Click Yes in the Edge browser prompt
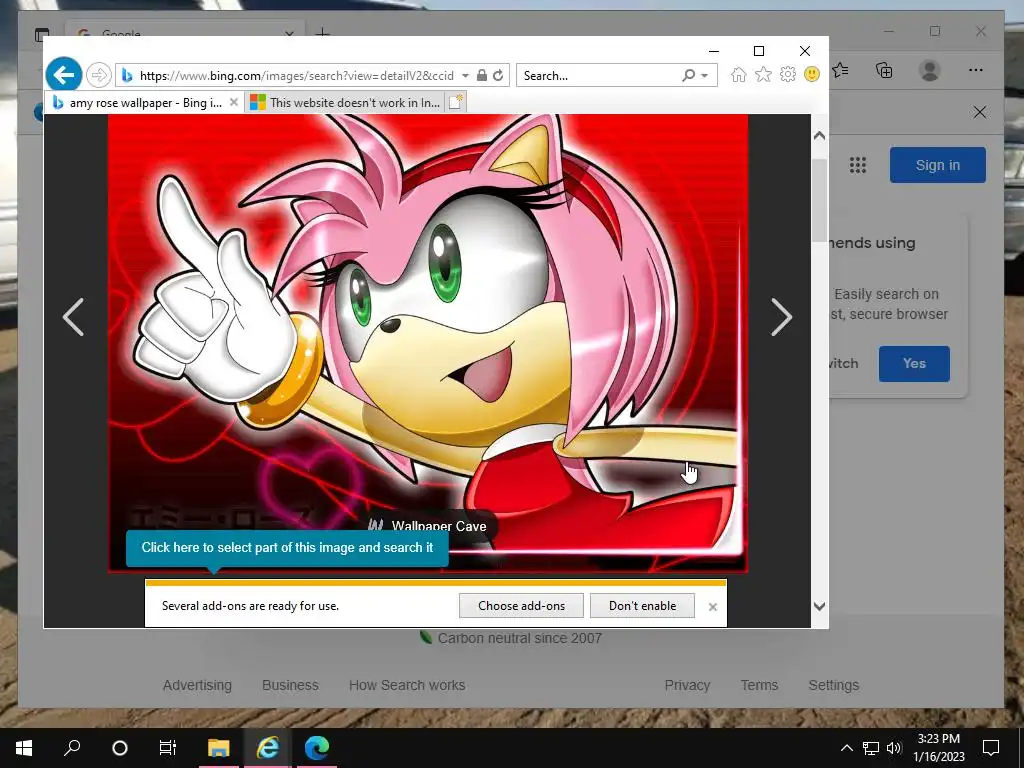 [914, 364]
